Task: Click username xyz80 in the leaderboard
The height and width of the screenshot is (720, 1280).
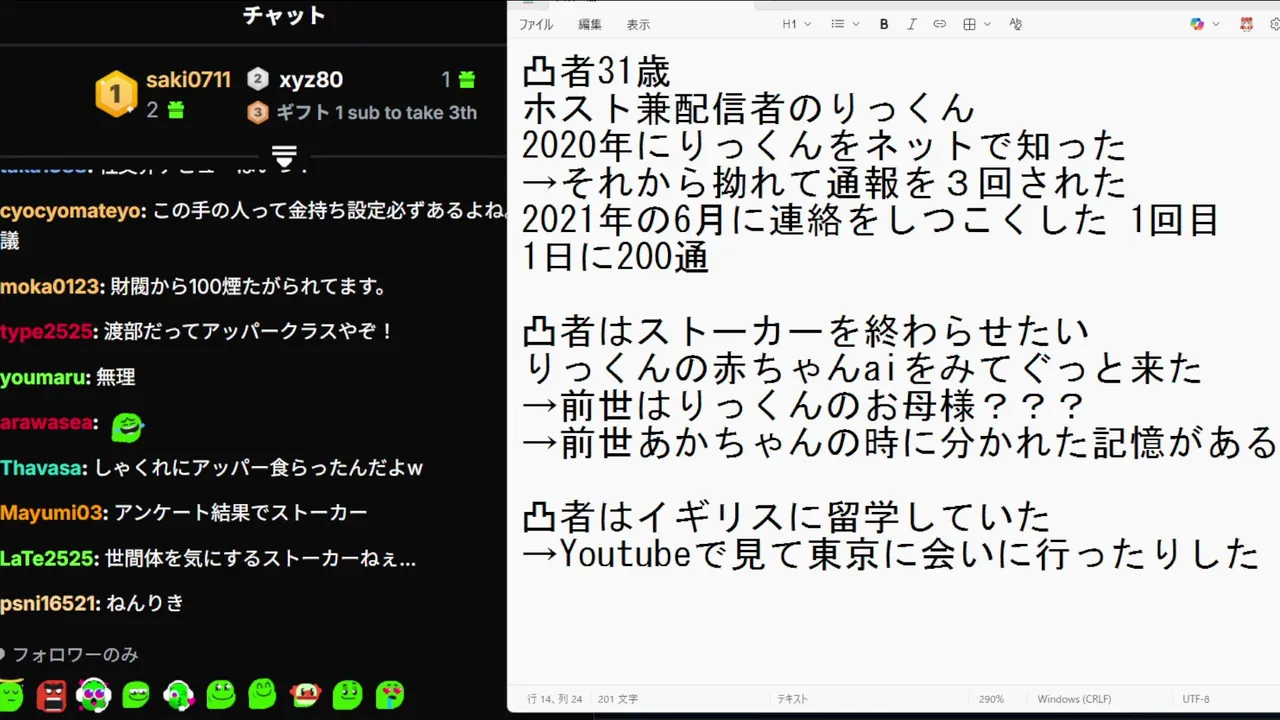Action: 311,80
